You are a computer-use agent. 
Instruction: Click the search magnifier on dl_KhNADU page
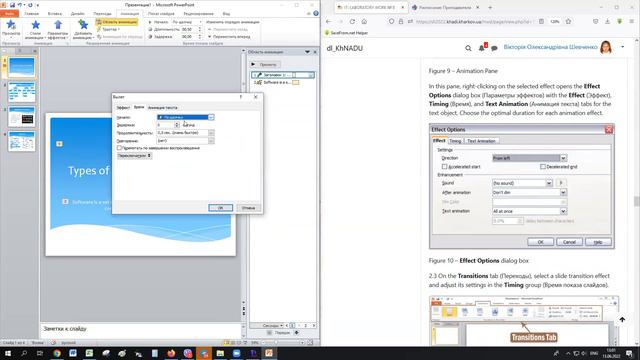(468, 48)
